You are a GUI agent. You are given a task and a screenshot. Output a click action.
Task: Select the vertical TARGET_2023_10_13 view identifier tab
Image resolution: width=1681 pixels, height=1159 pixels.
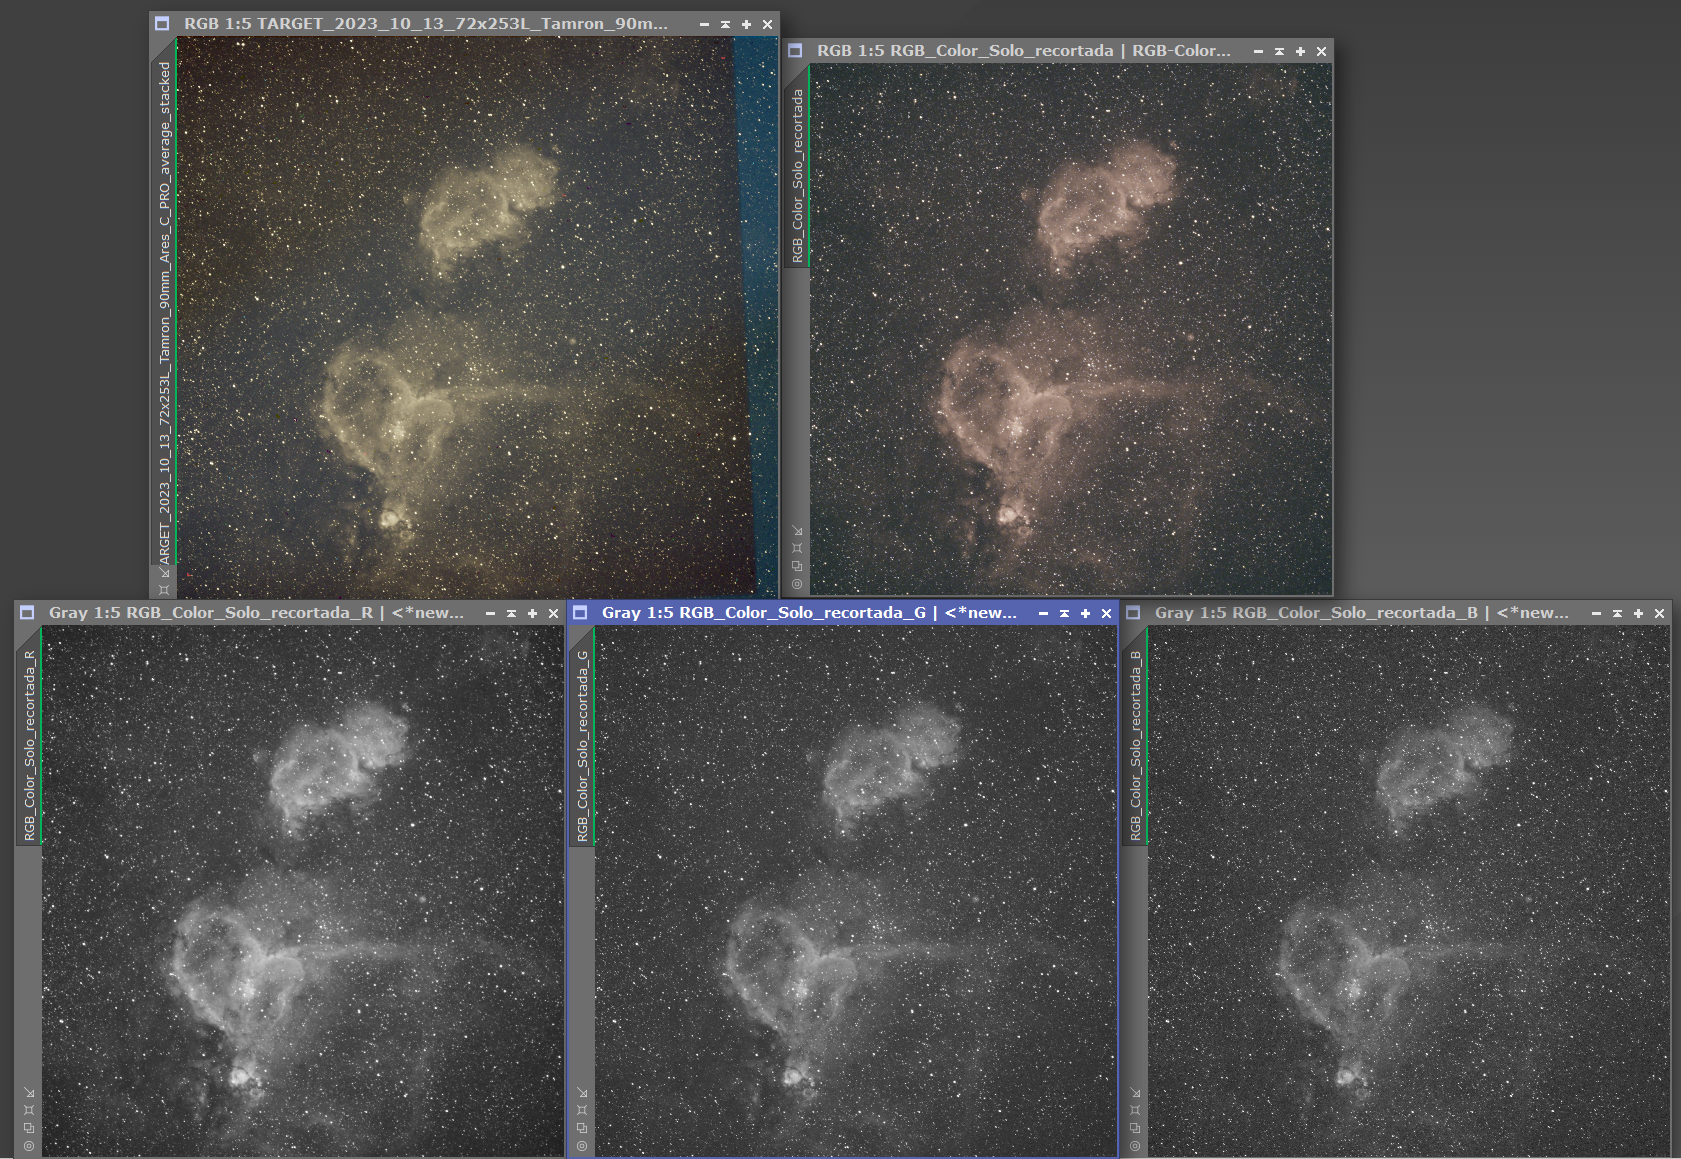(164, 302)
